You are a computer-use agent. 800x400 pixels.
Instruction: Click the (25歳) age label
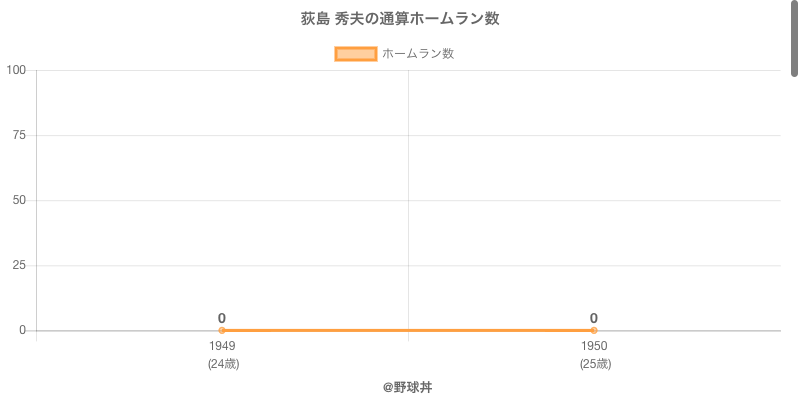click(595, 364)
